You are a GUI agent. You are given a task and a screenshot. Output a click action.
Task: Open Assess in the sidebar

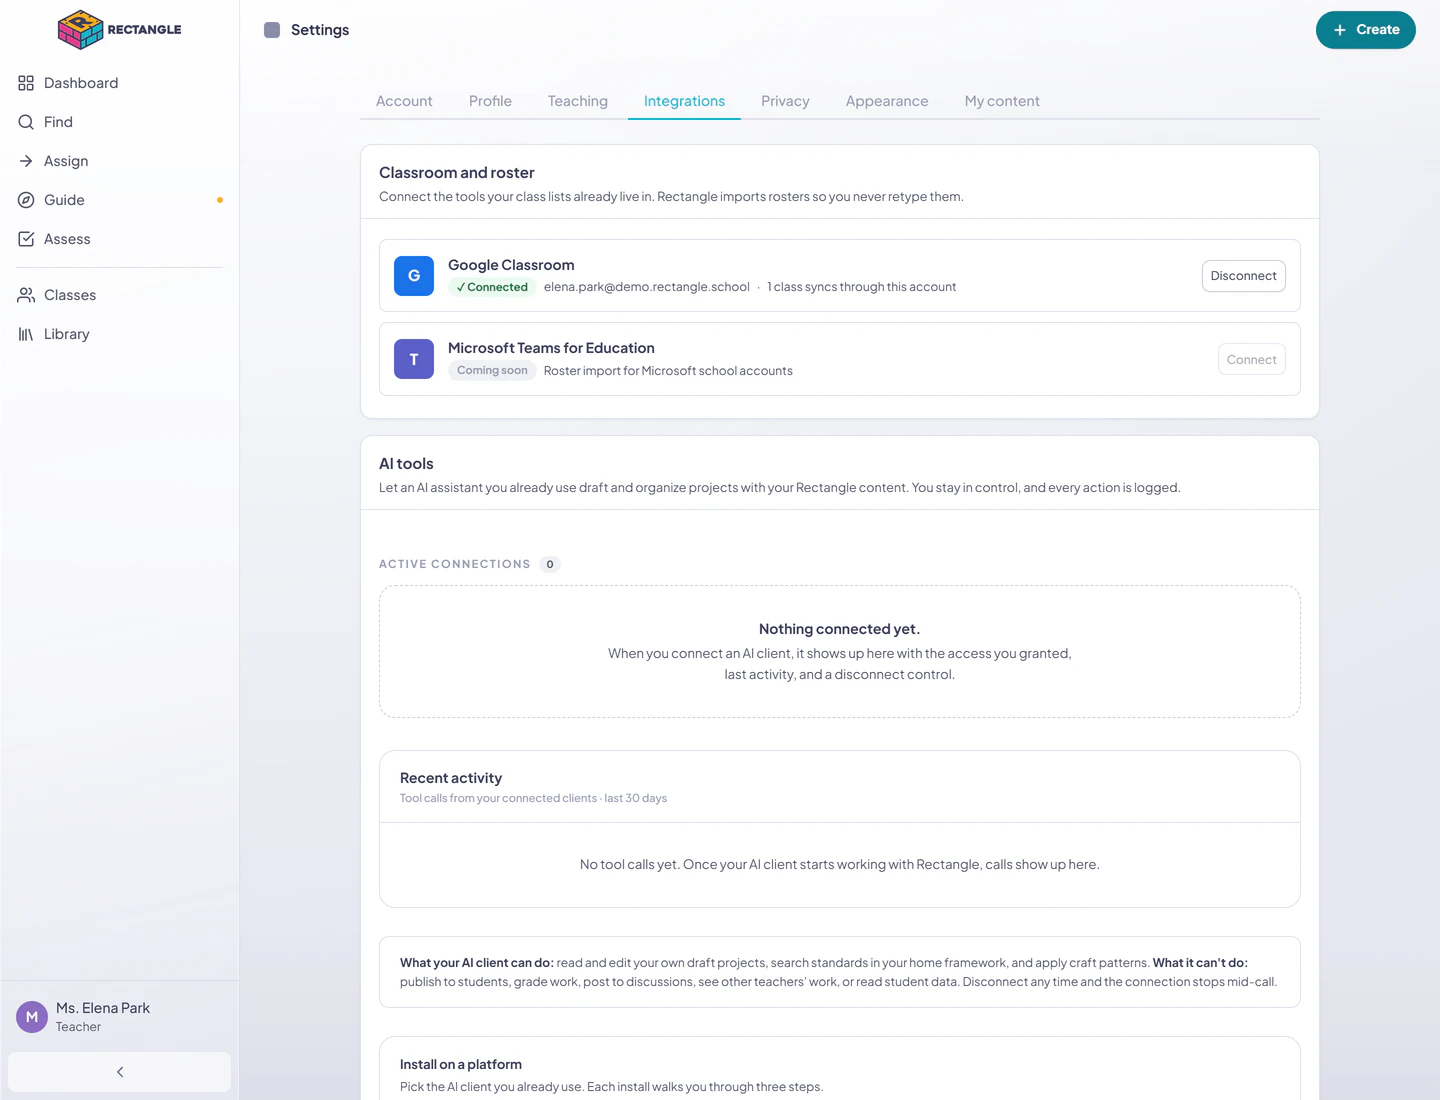point(120,239)
